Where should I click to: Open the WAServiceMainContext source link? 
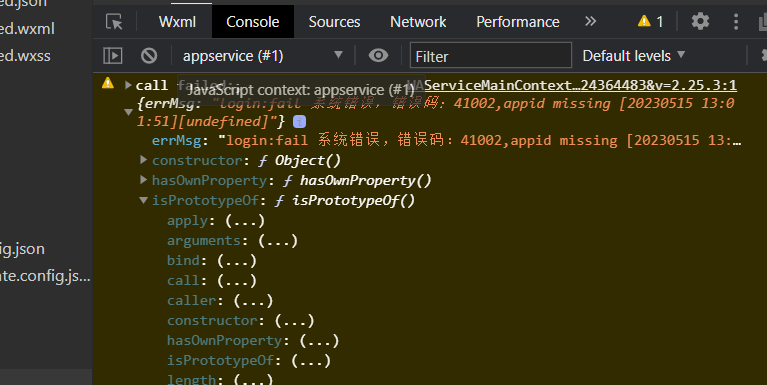coord(580,85)
